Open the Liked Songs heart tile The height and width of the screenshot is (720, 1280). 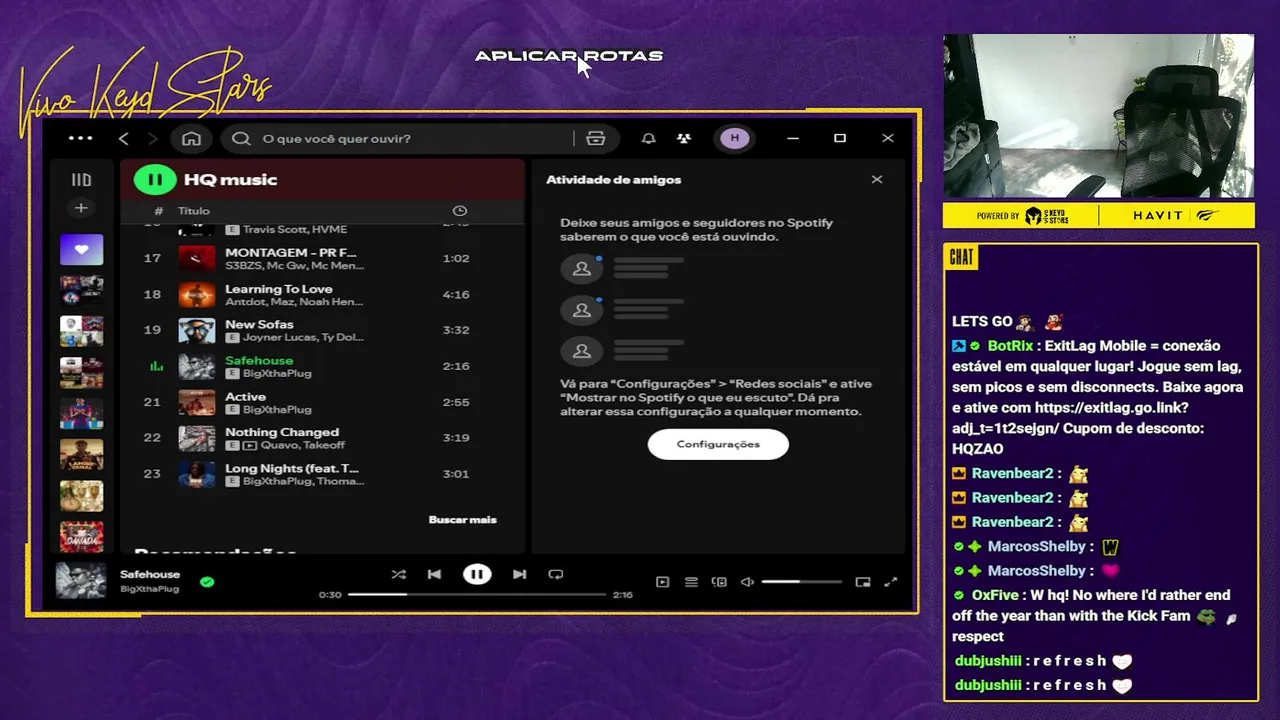pyautogui.click(x=81, y=250)
